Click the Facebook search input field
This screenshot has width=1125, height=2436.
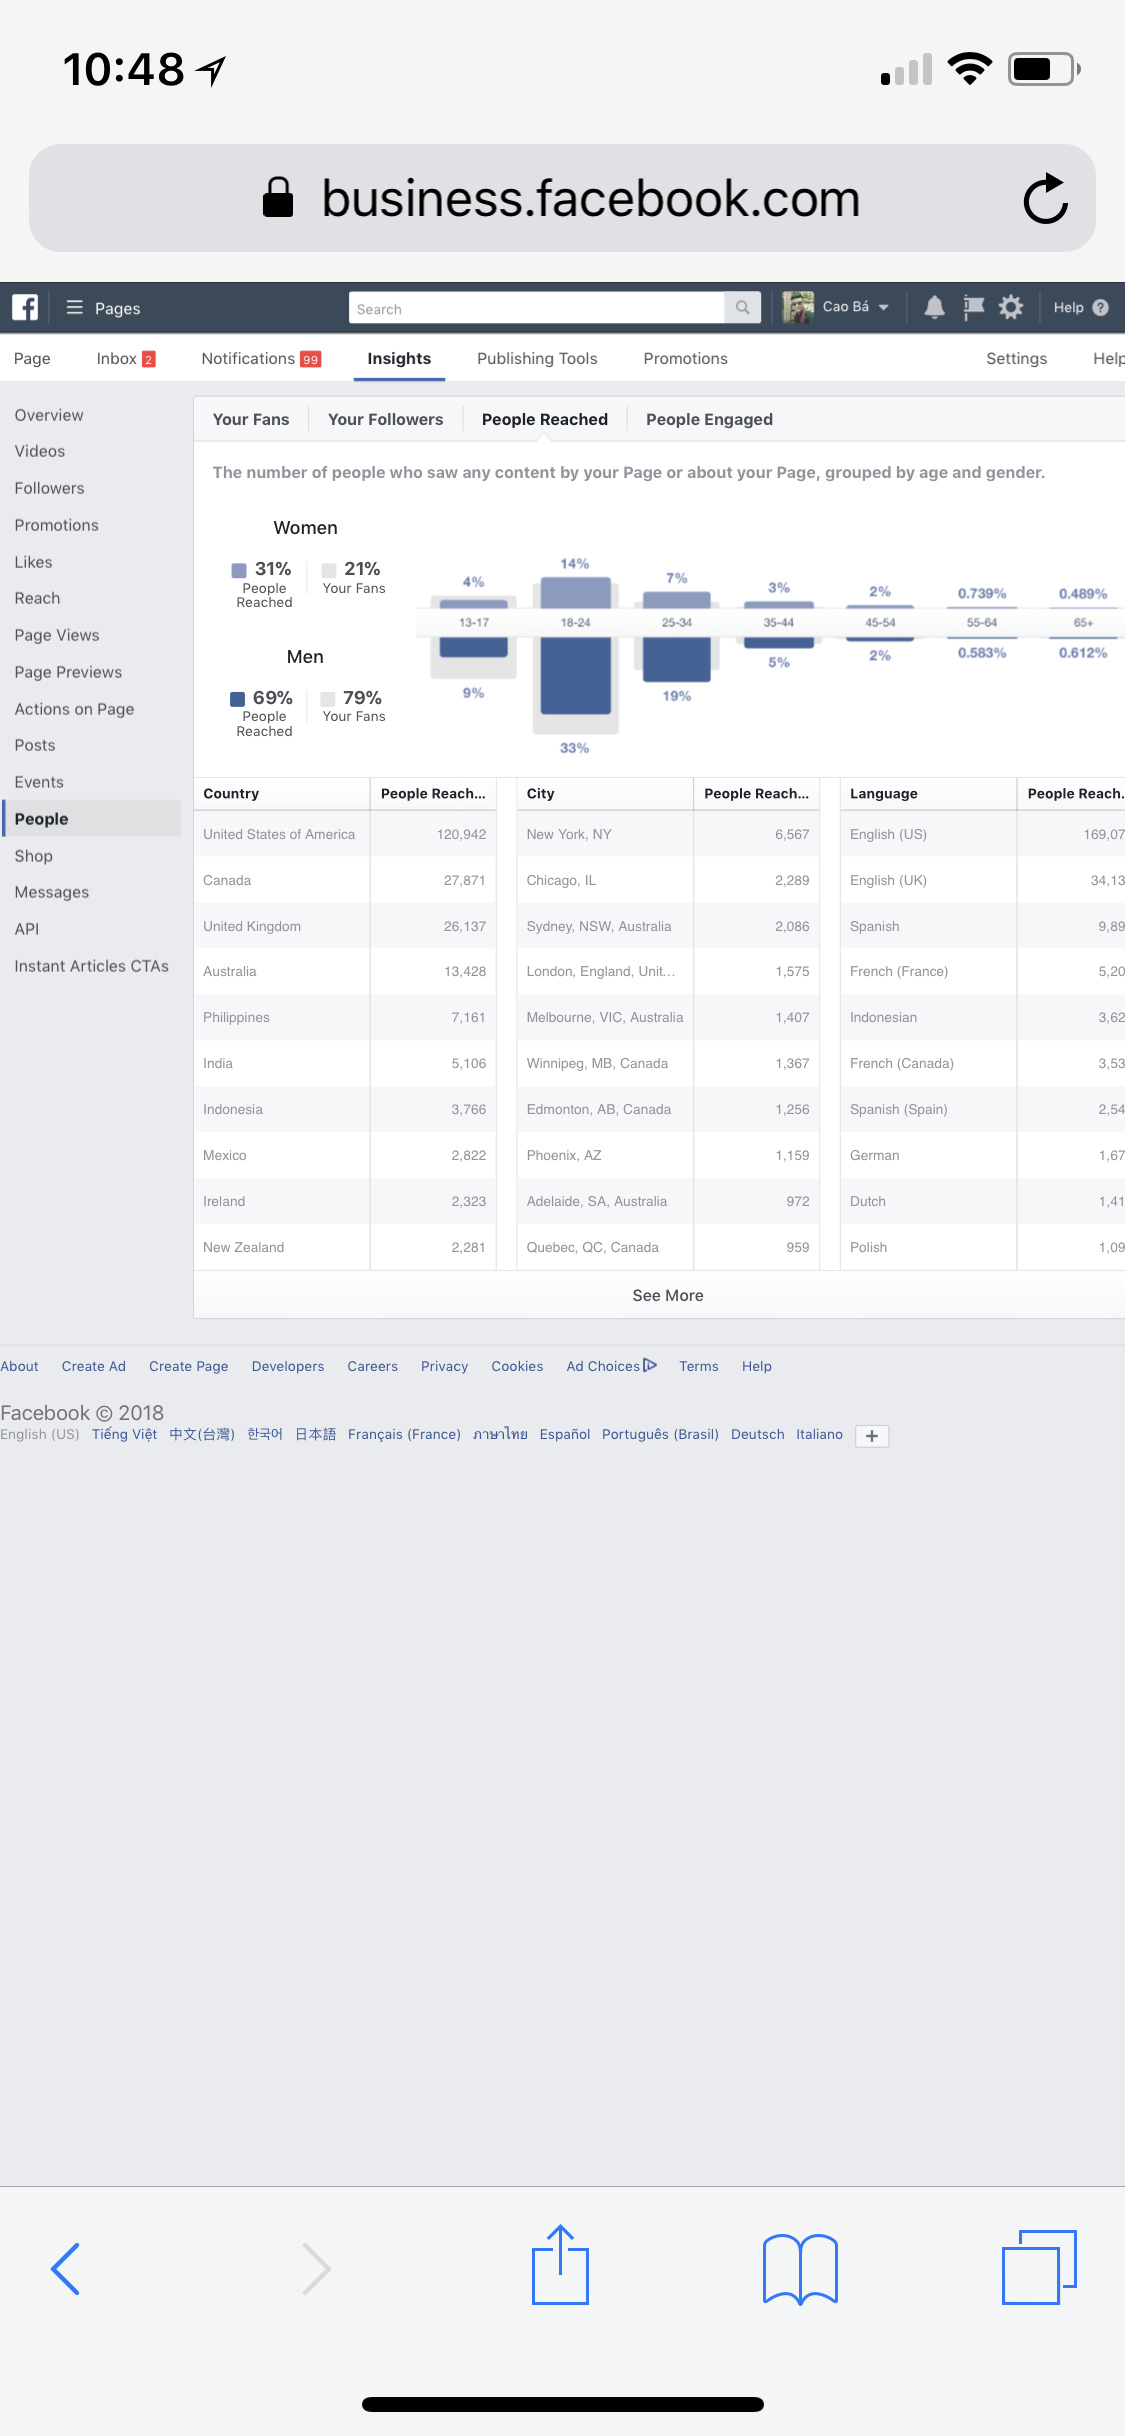[537, 308]
